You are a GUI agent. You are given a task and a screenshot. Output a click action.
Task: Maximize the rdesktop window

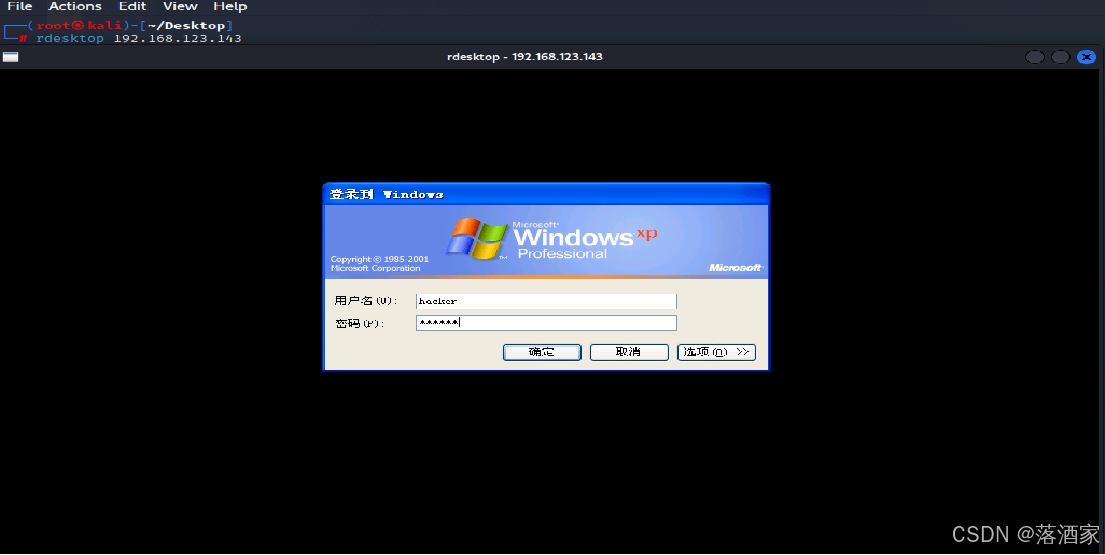[1061, 57]
